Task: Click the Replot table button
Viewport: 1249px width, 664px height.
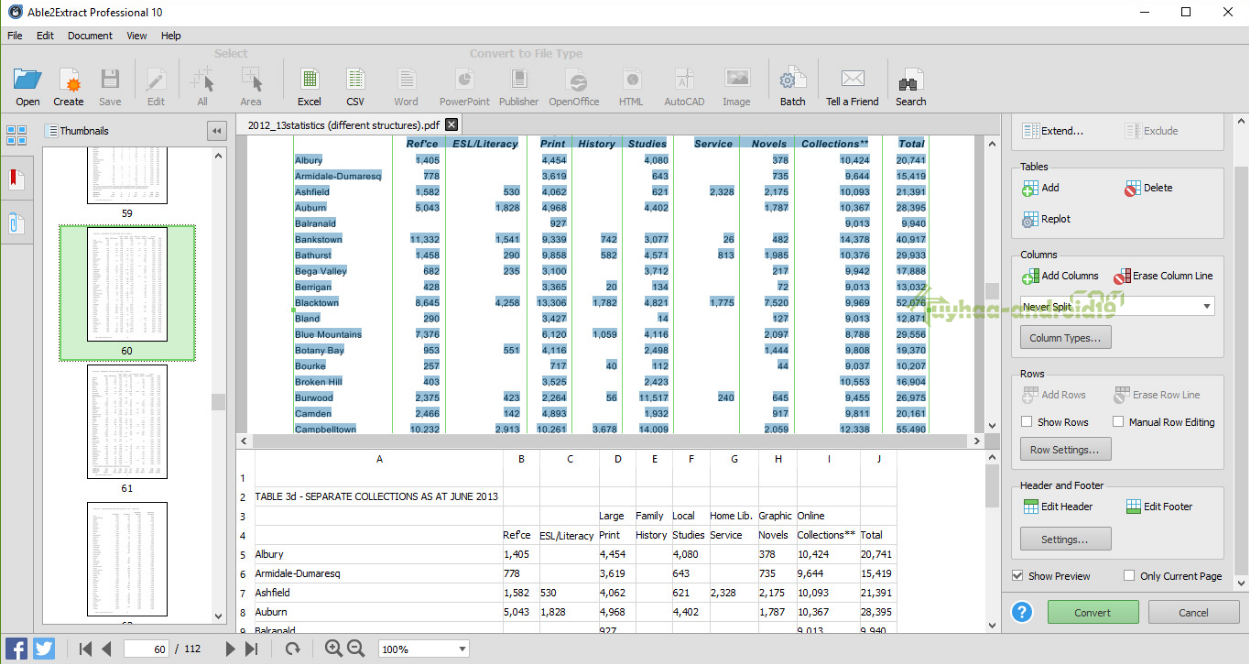Action: [1046, 219]
